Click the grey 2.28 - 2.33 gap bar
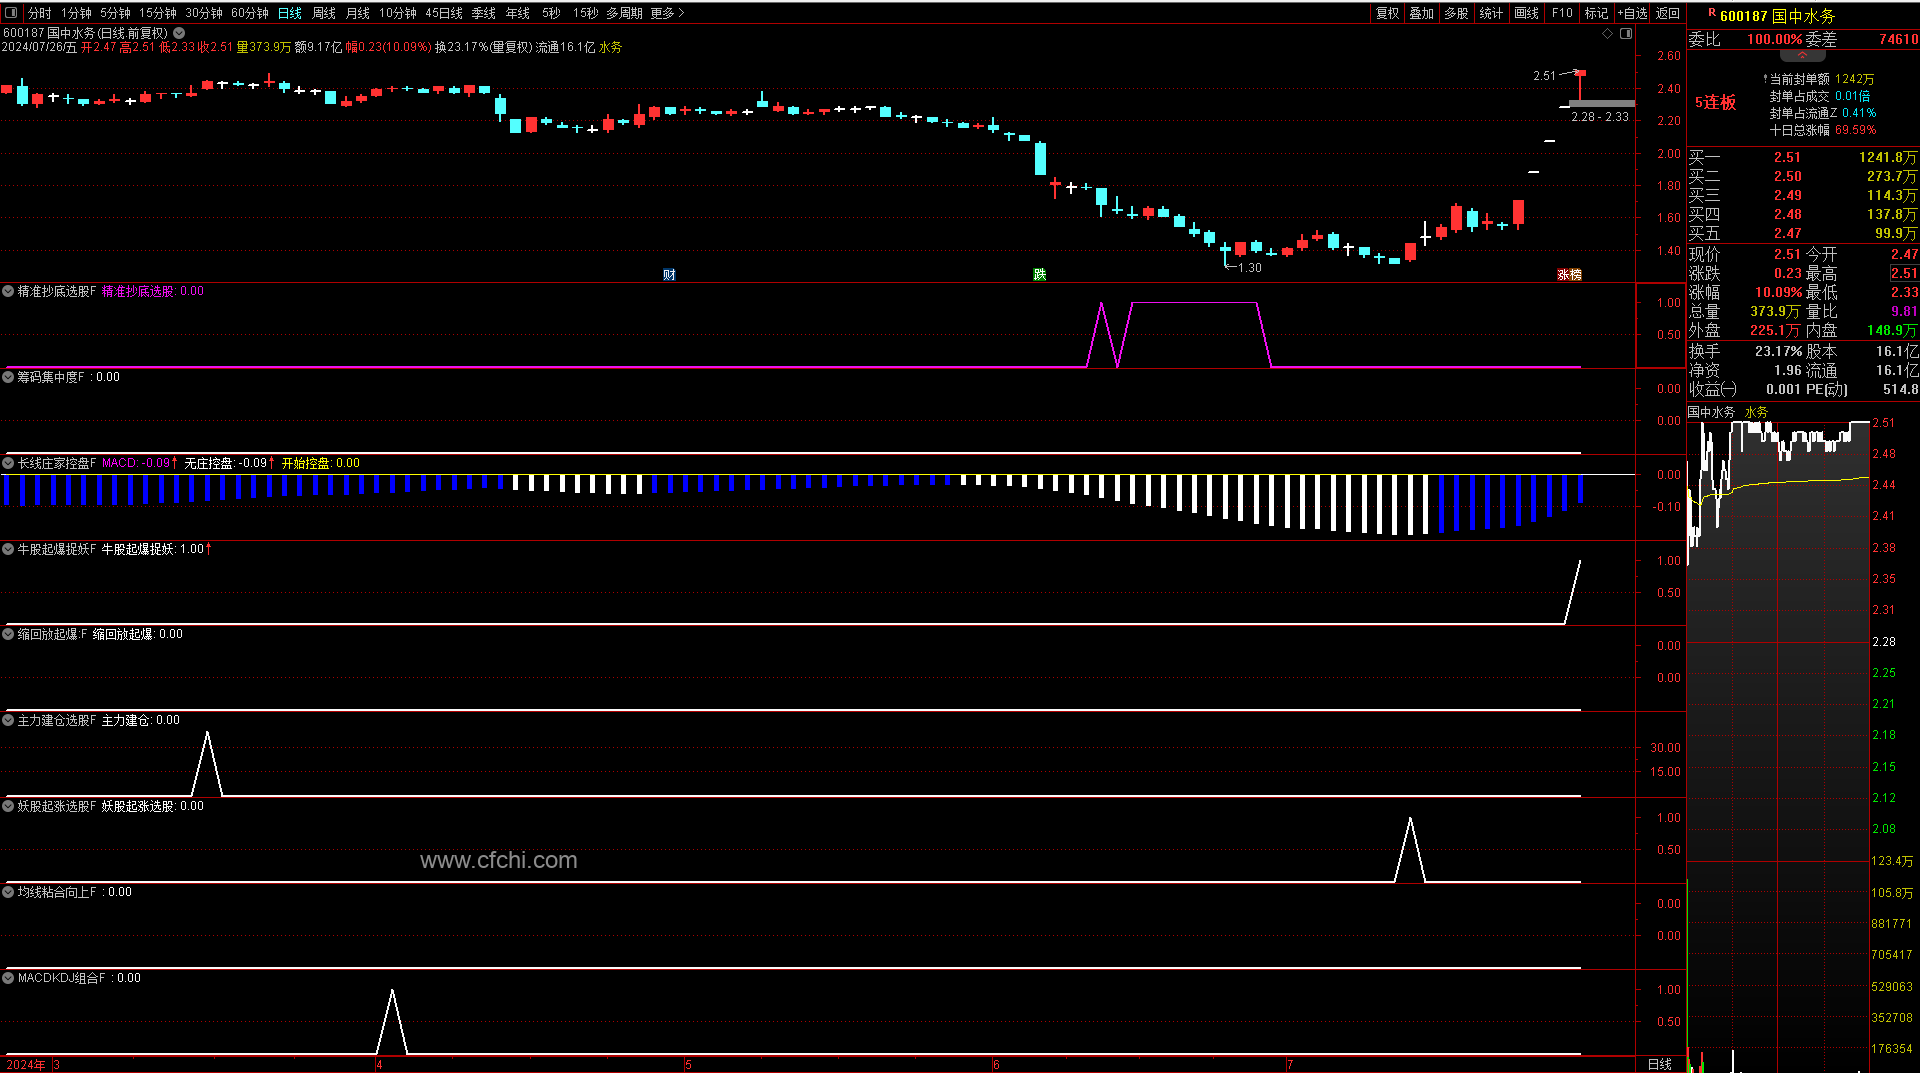The image size is (1920, 1073). click(1602, 103)
